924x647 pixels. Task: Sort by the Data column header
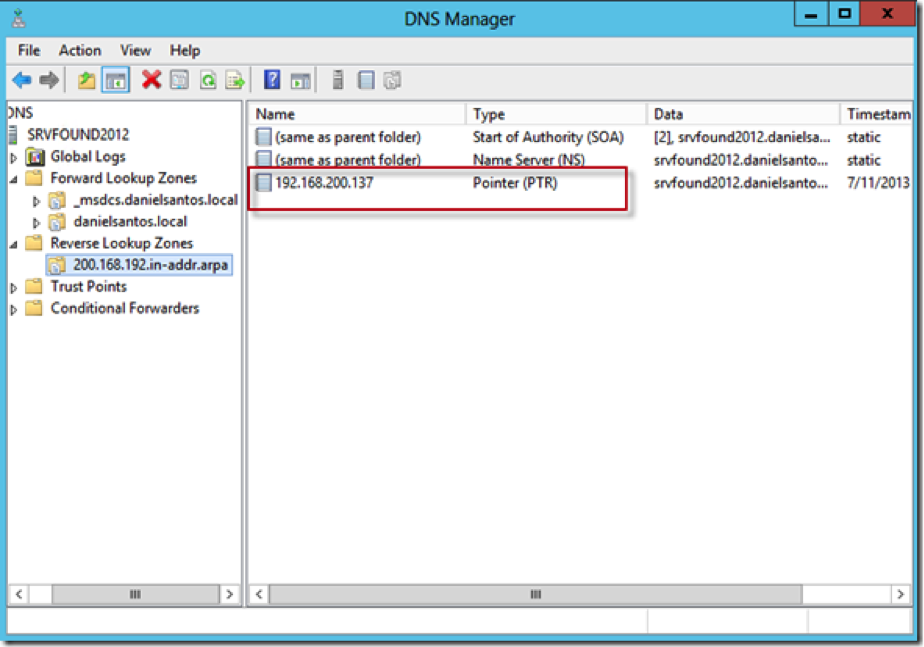[744, 114]
